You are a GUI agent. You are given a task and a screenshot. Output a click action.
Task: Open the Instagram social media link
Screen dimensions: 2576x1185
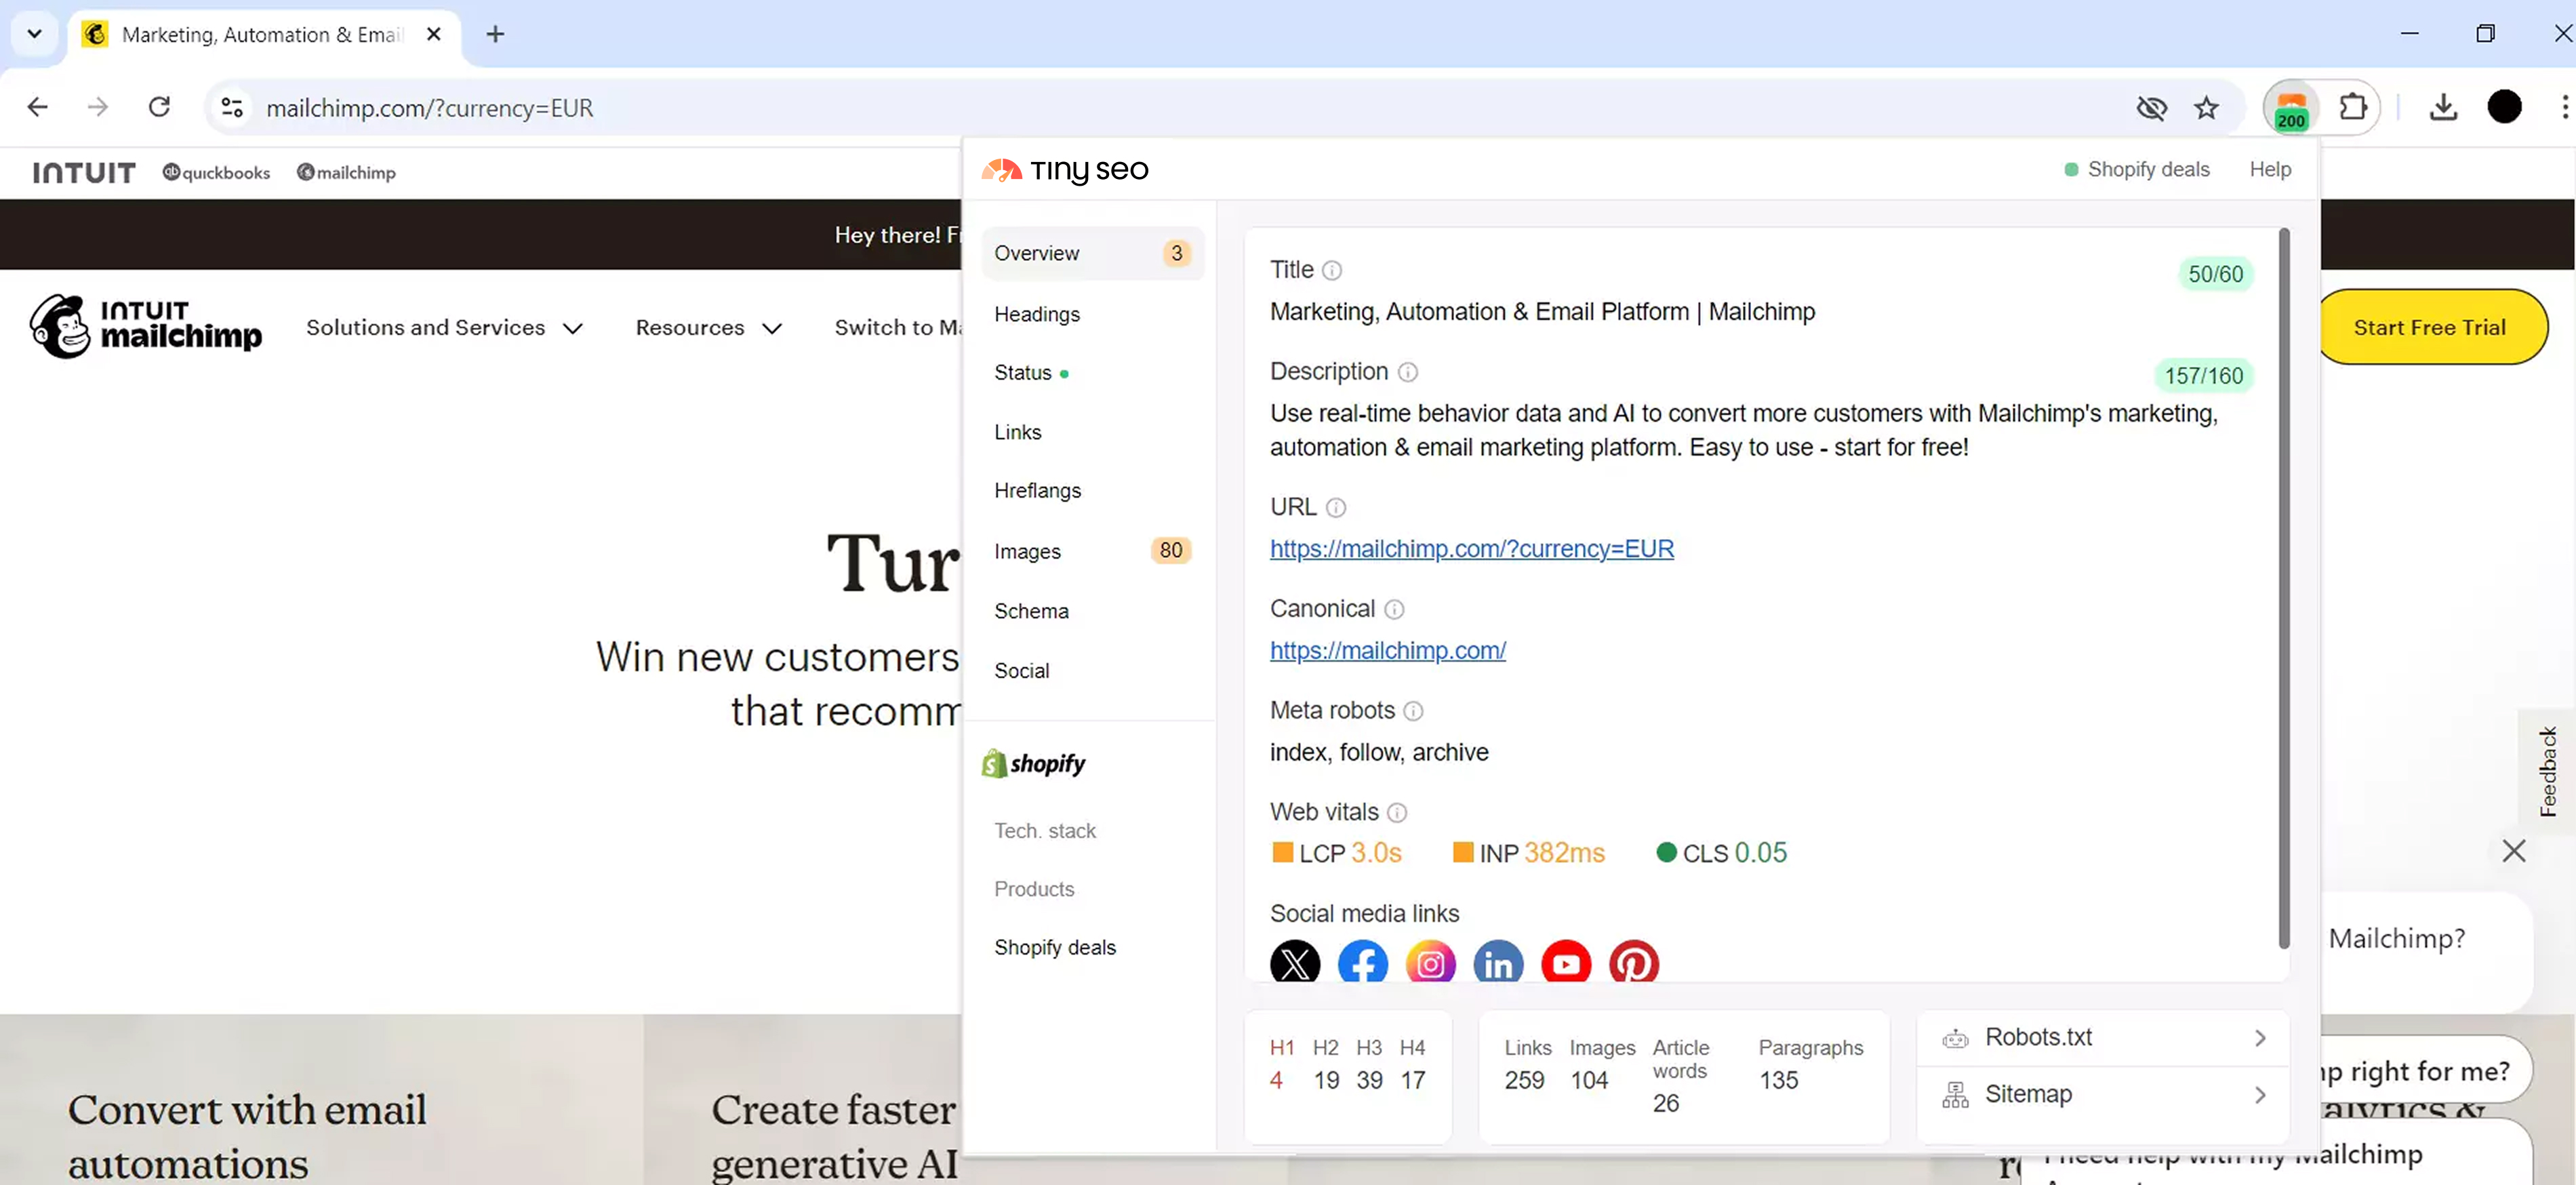point(1430,962)
